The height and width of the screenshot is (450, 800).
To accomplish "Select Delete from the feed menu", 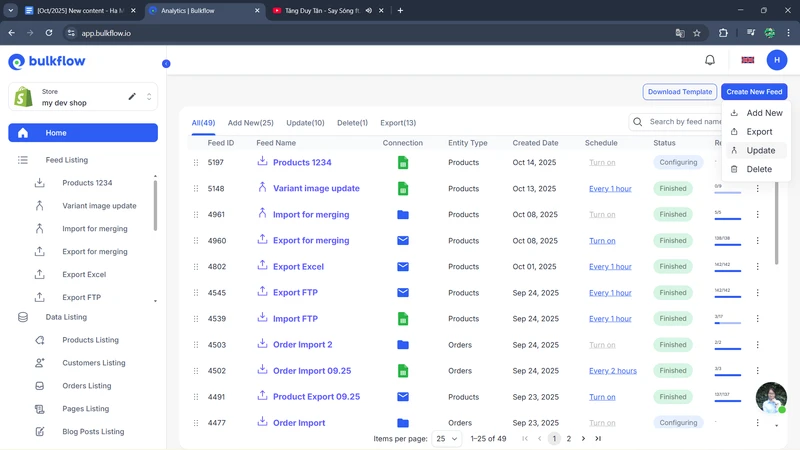I will point(757,169).
